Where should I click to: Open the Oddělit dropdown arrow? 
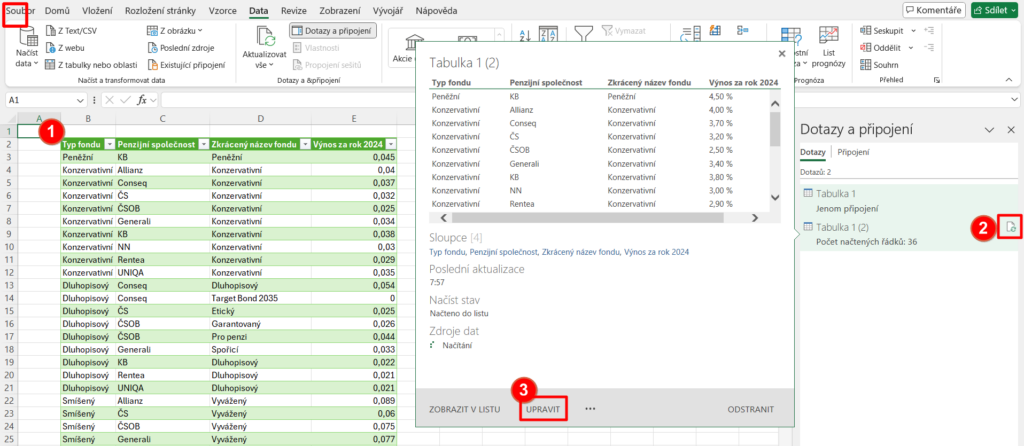coord(912,47)
